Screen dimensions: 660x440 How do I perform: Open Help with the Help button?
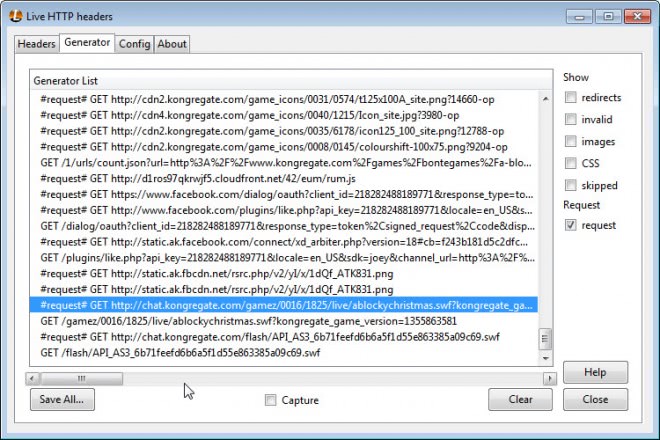(595, 372)
